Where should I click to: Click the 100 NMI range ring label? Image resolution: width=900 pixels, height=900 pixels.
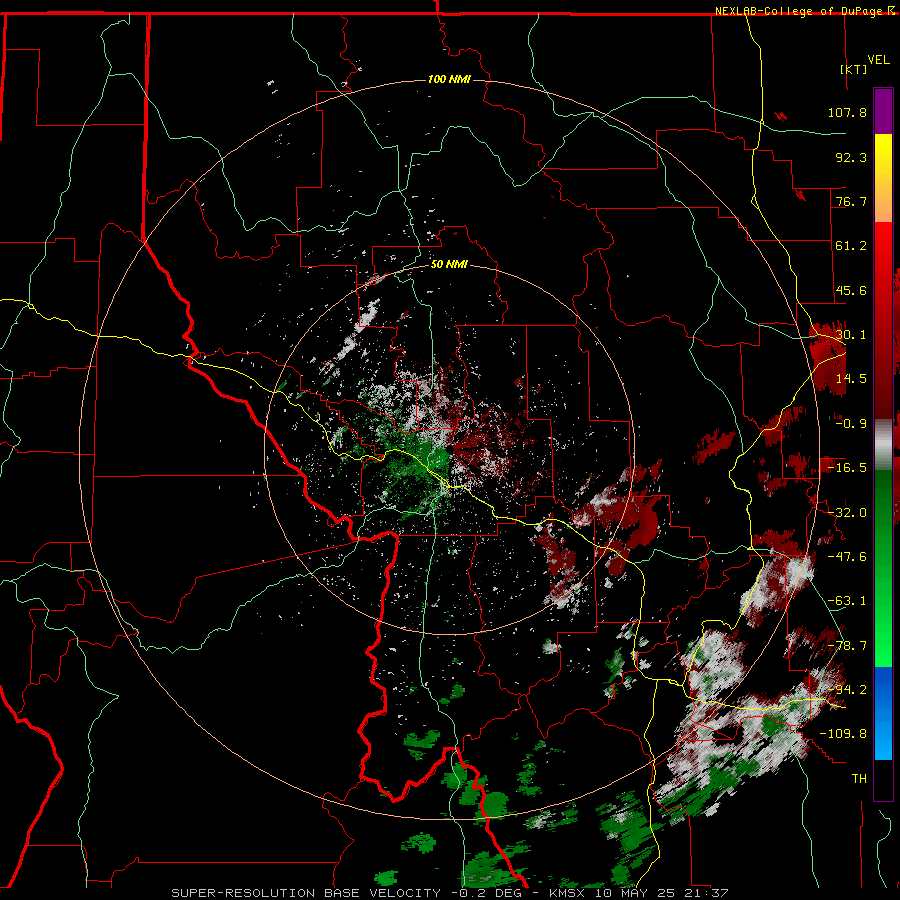point(449,79)
